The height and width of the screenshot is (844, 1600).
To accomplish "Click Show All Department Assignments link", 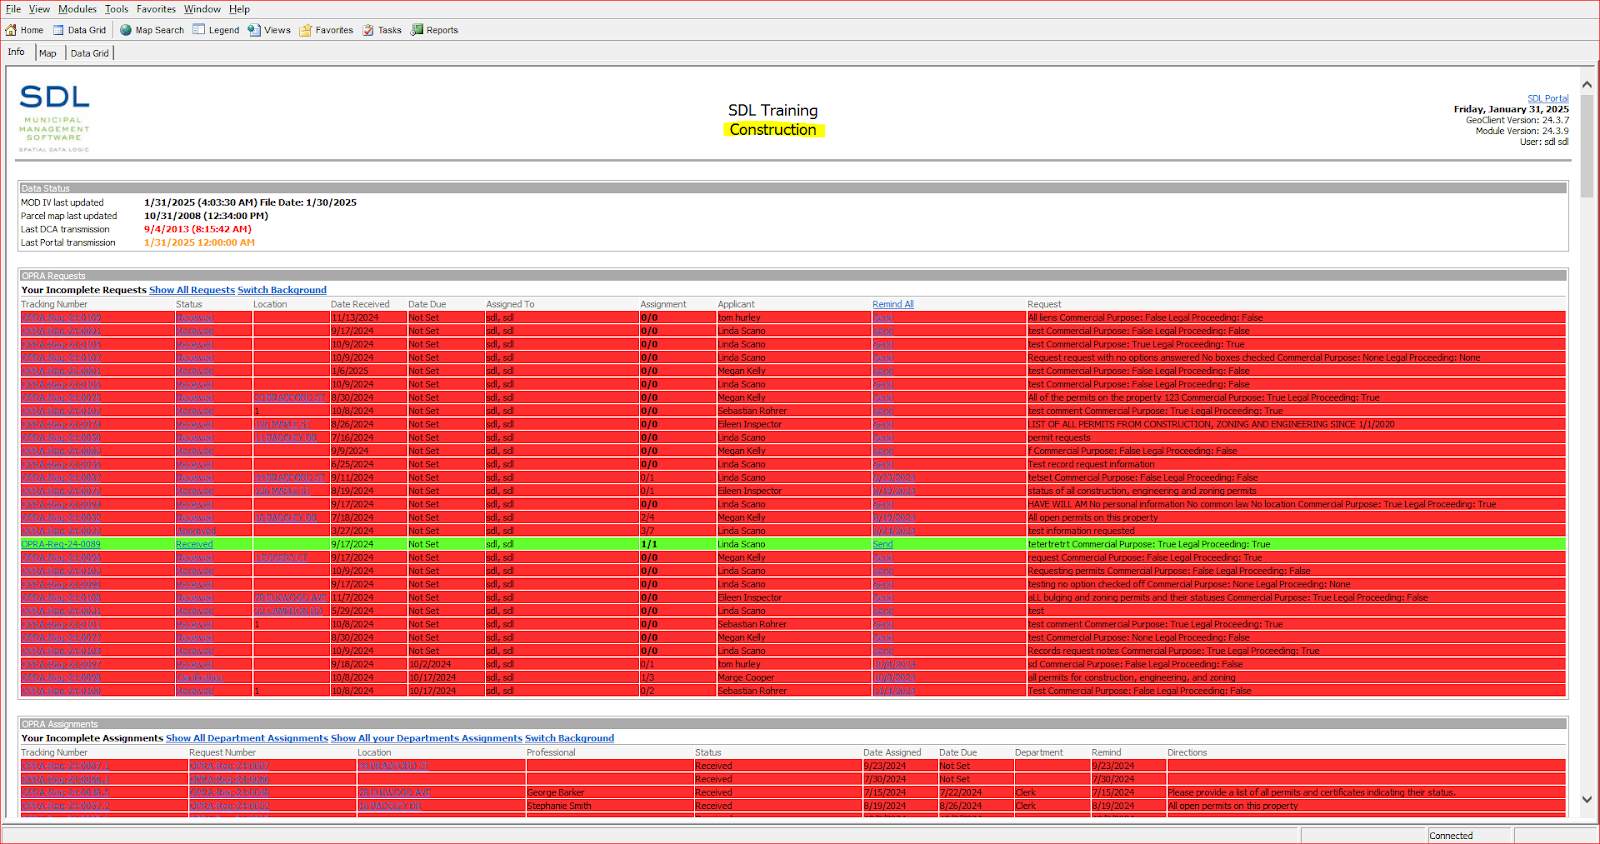I will coord(247,738).
